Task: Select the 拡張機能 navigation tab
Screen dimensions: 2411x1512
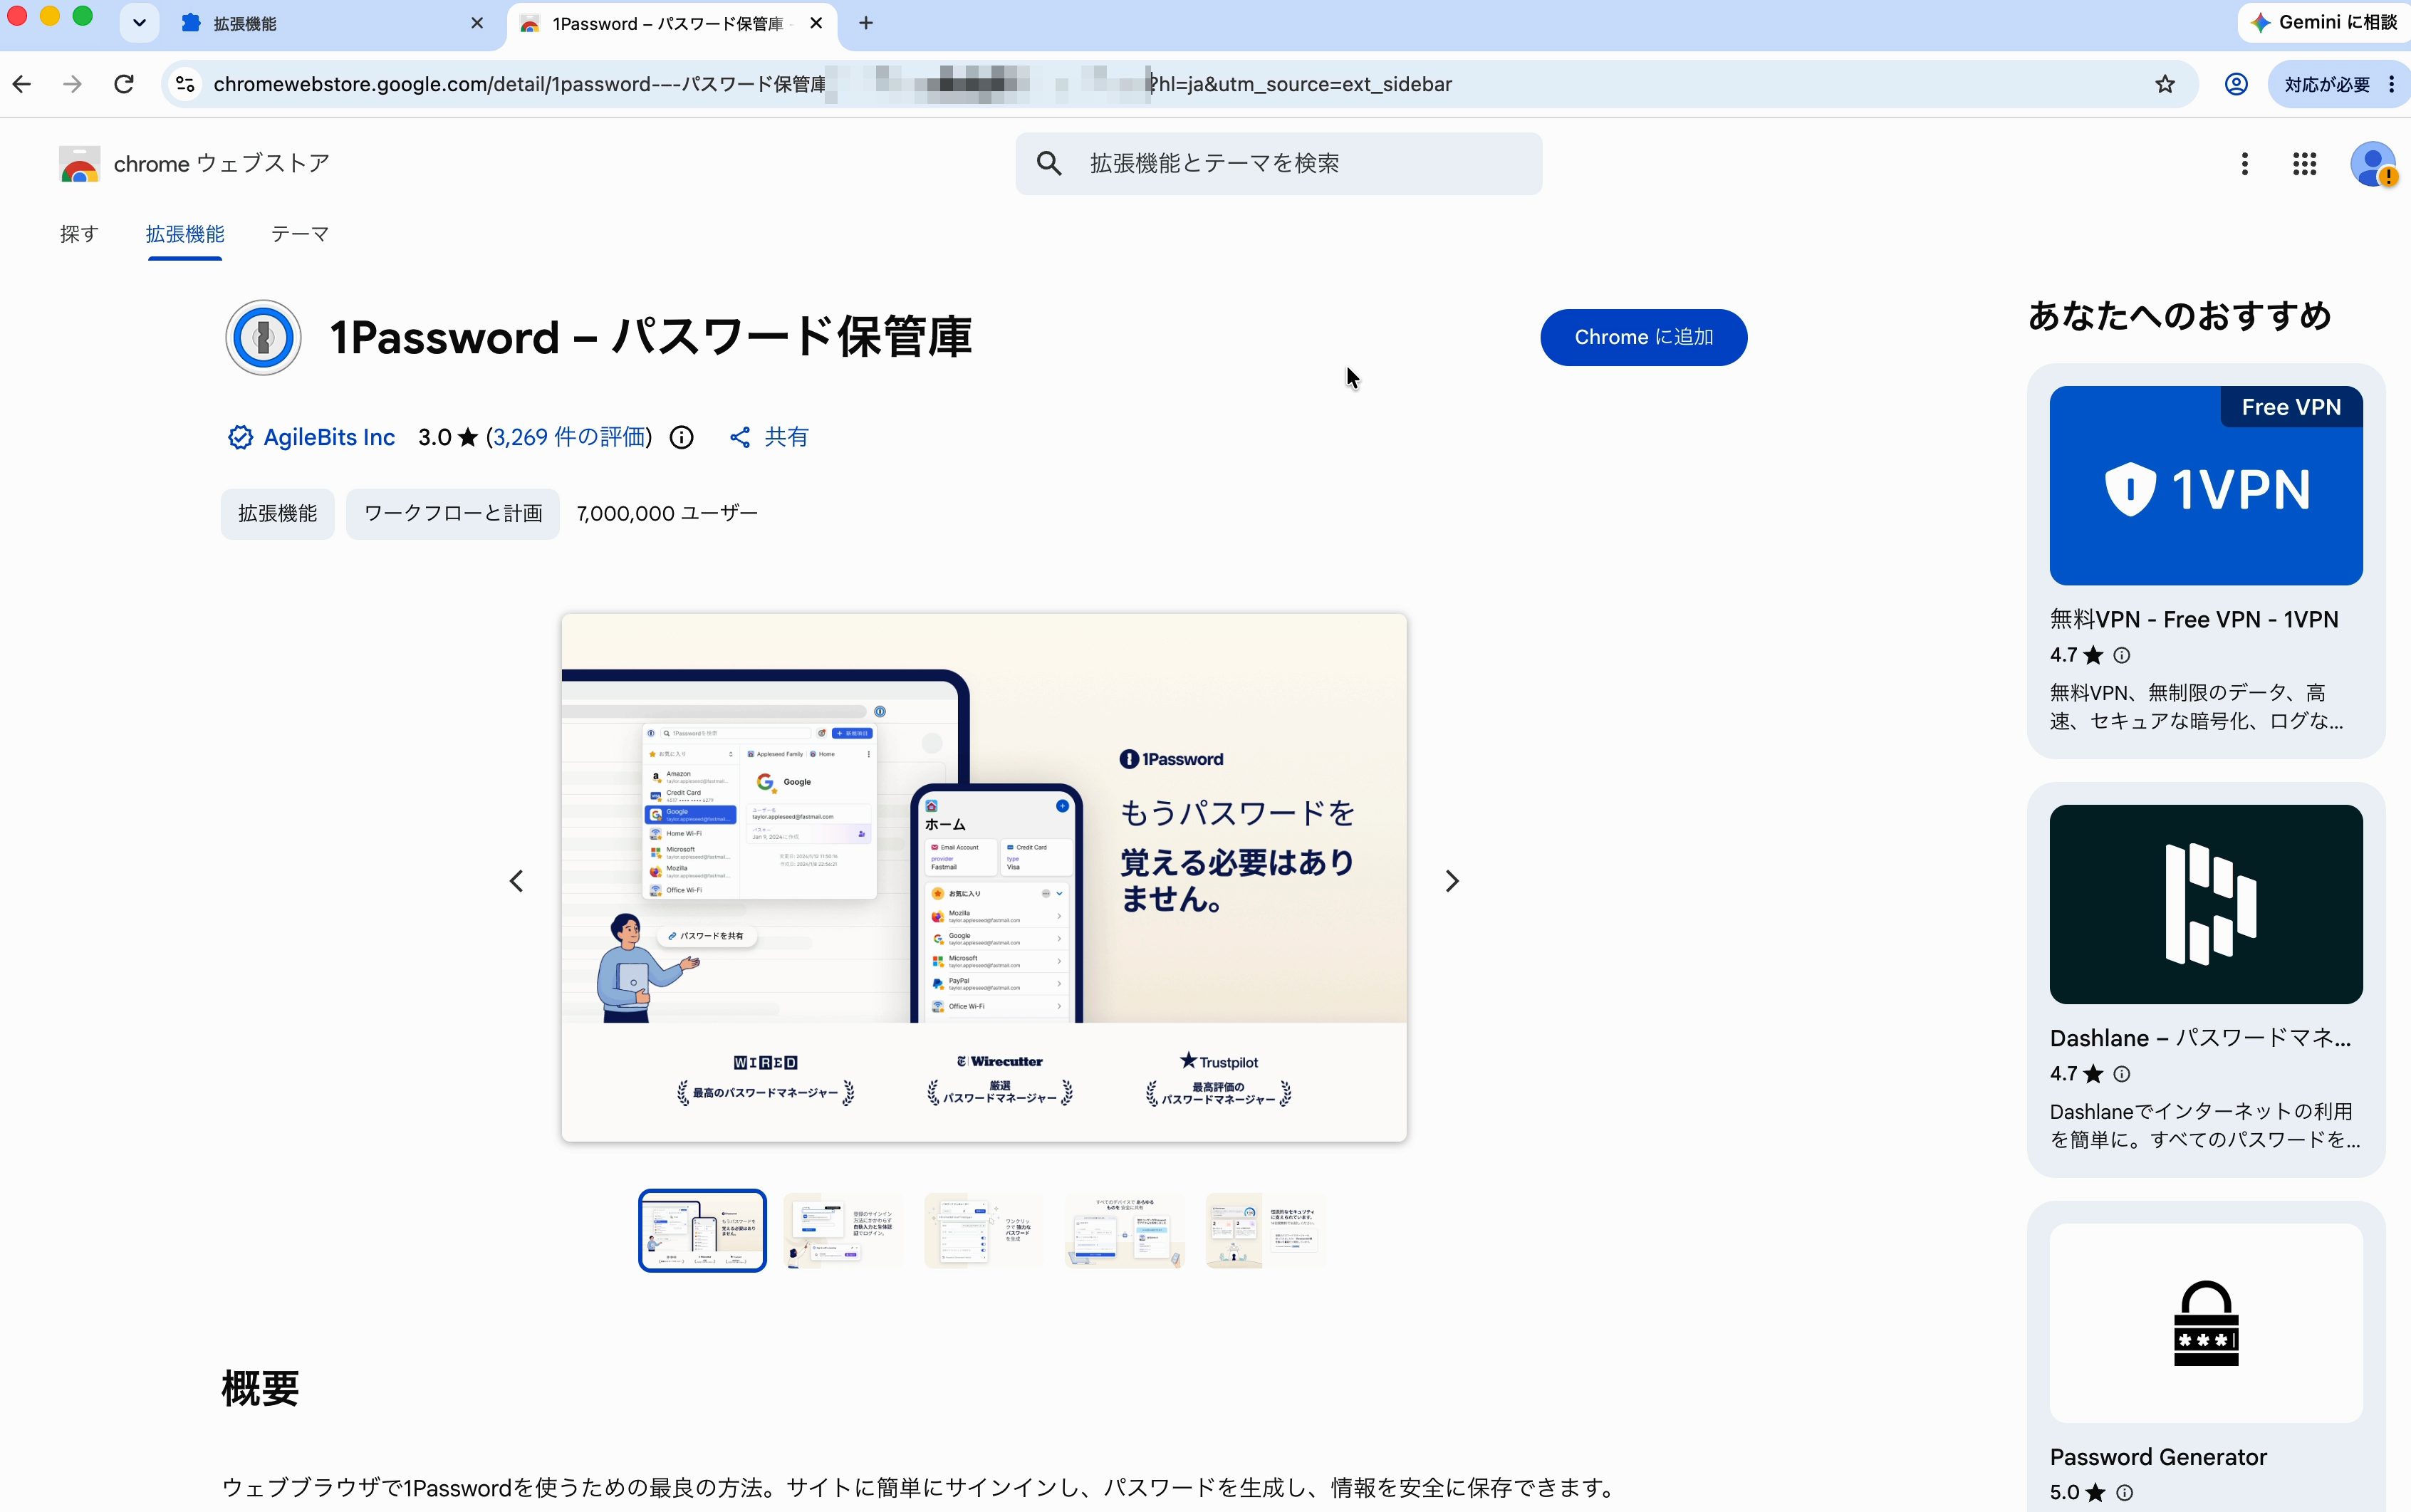Action: point(185,234)
